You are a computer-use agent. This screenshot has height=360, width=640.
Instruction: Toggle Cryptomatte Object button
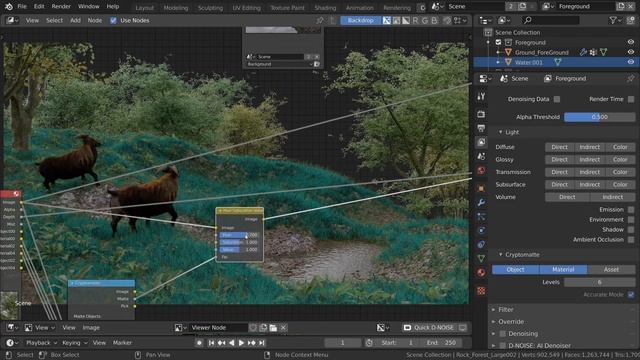coord(516,269)
